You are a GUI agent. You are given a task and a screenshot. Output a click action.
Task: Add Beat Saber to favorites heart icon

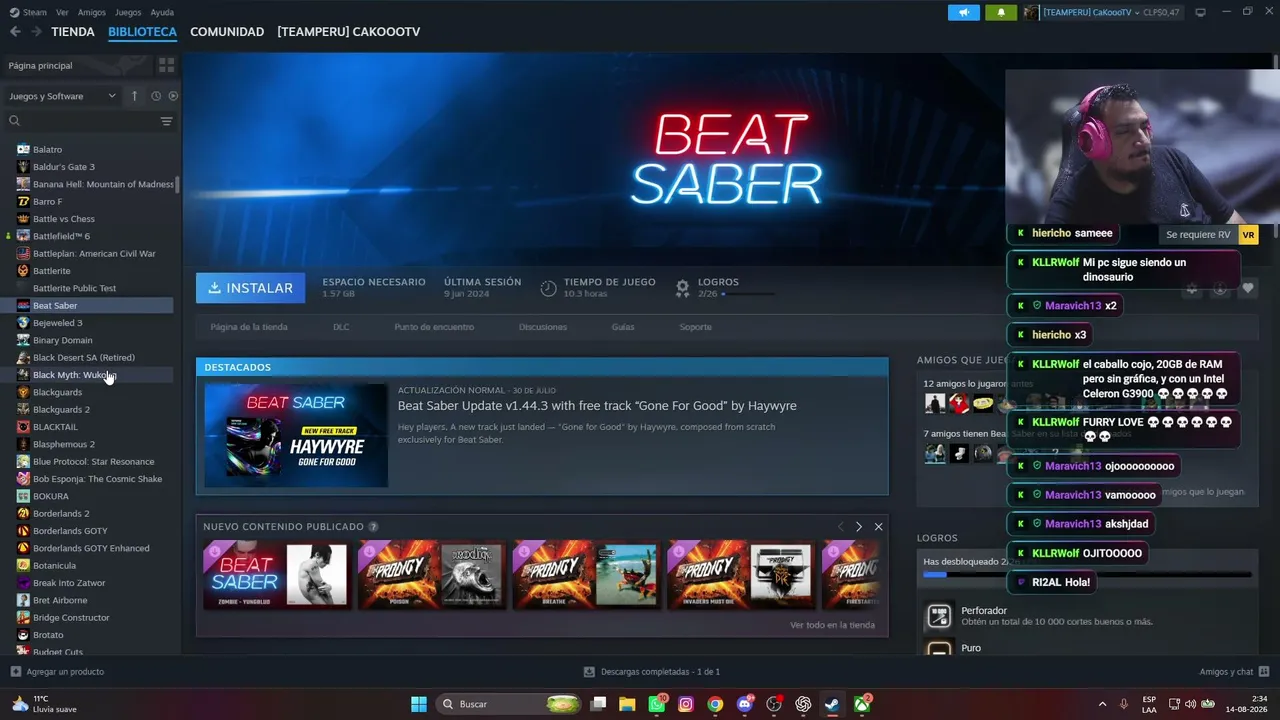pyautogui.click(x=1247, y=288)
